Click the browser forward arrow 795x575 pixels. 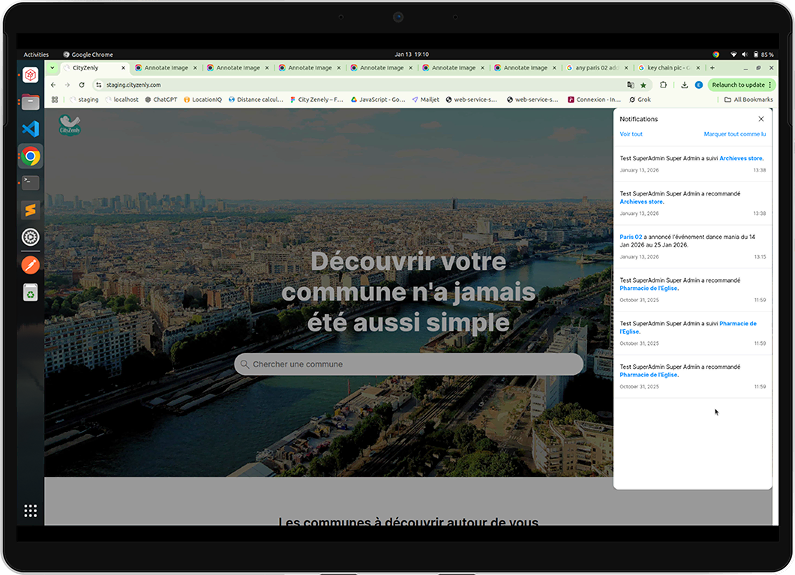coord(67,85)
